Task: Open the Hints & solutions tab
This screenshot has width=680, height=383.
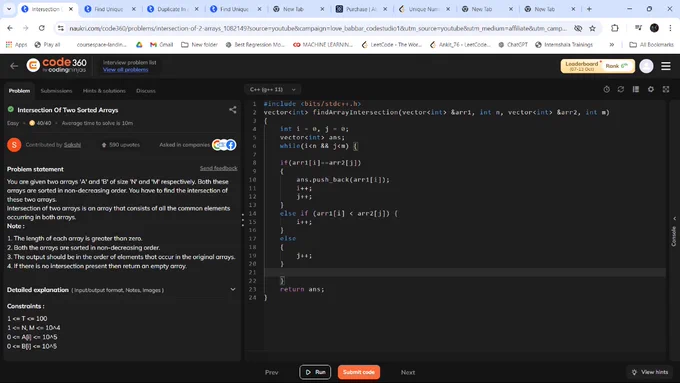Action: pos(104,91)
